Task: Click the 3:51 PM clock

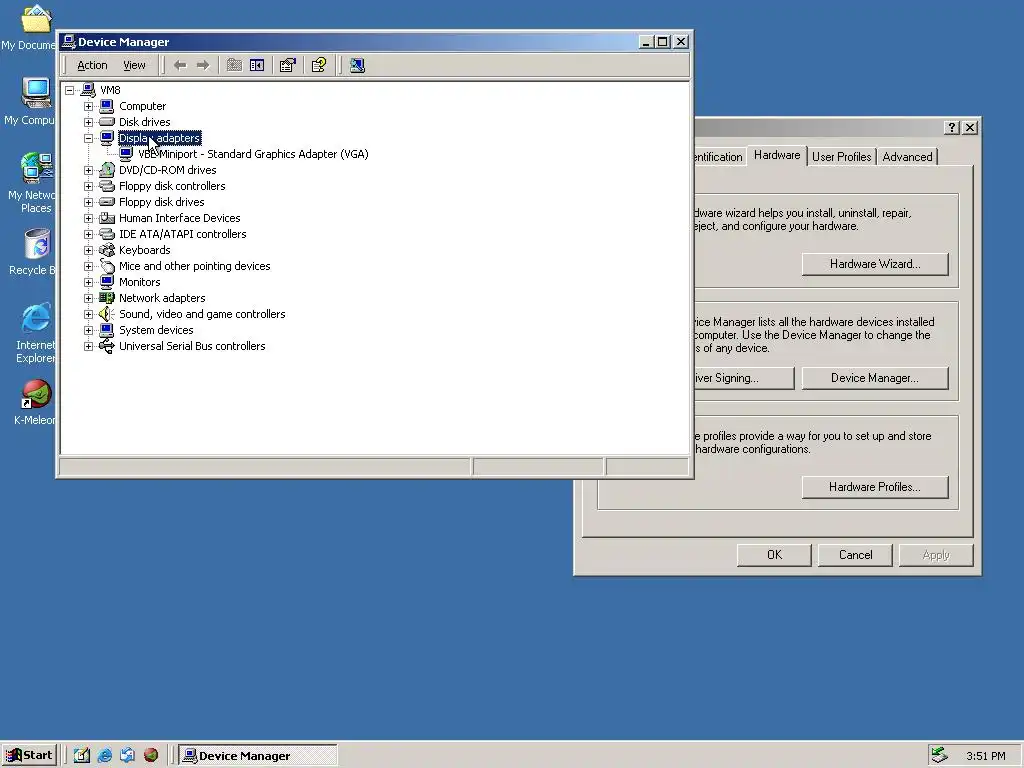Action: [x=985, y=756]
